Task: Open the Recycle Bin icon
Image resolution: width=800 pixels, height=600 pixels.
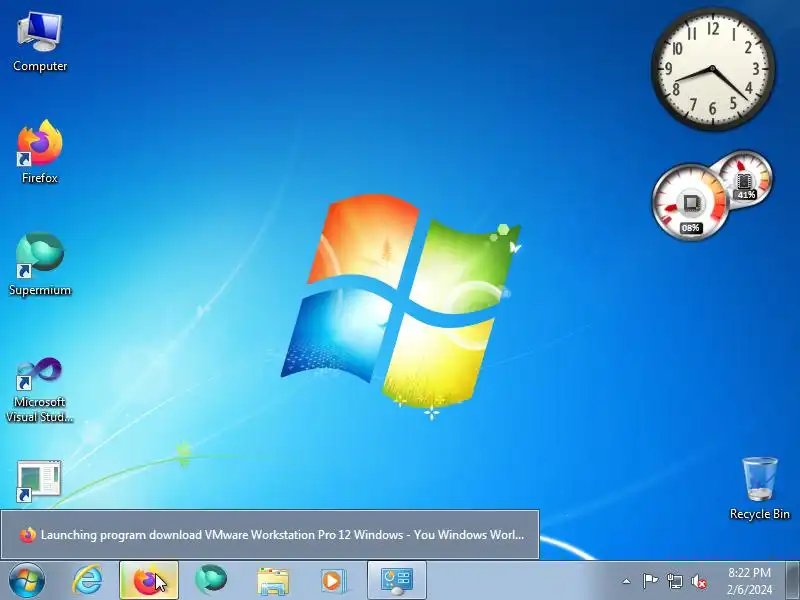Action: point(760,488)
